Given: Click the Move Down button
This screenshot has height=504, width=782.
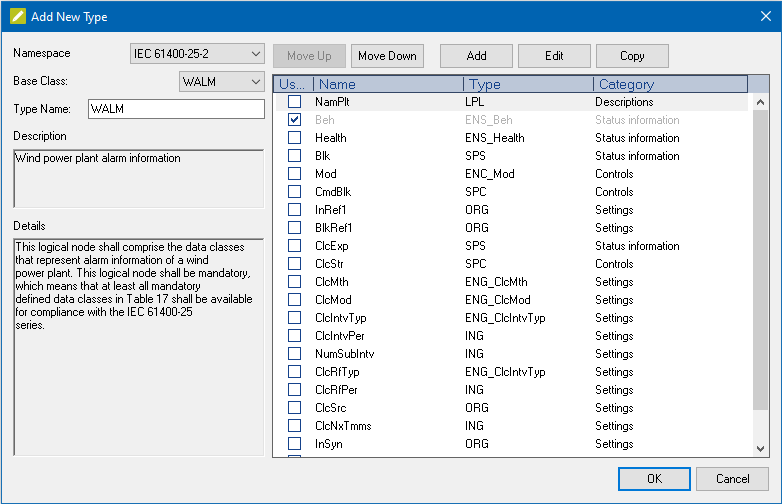Looking at the screenshot, I should 388,56.
